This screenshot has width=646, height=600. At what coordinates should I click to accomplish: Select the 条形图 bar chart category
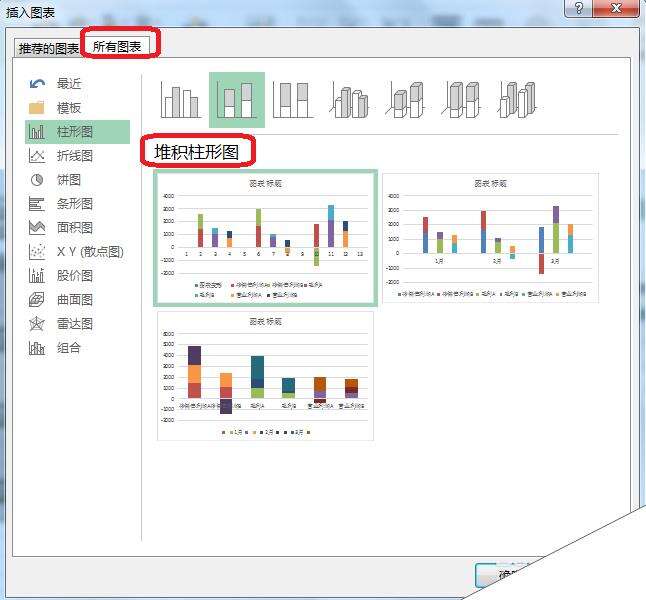pyautogui.click(x=77, y=204)
